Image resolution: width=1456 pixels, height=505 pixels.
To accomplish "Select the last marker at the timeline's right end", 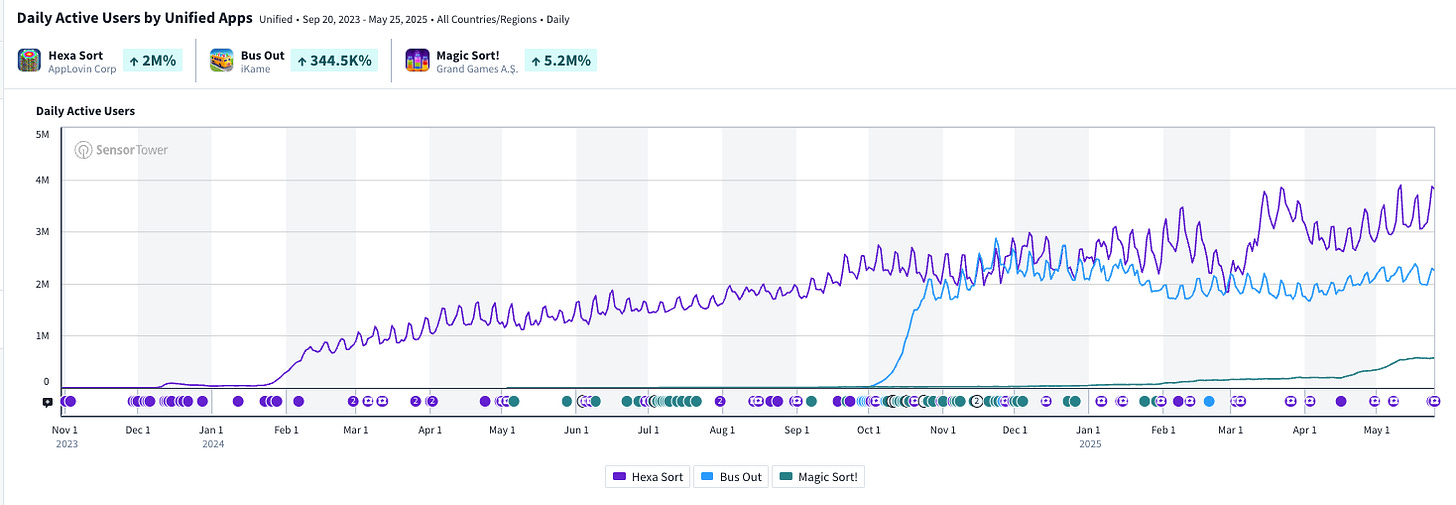I will (1434, 401).
